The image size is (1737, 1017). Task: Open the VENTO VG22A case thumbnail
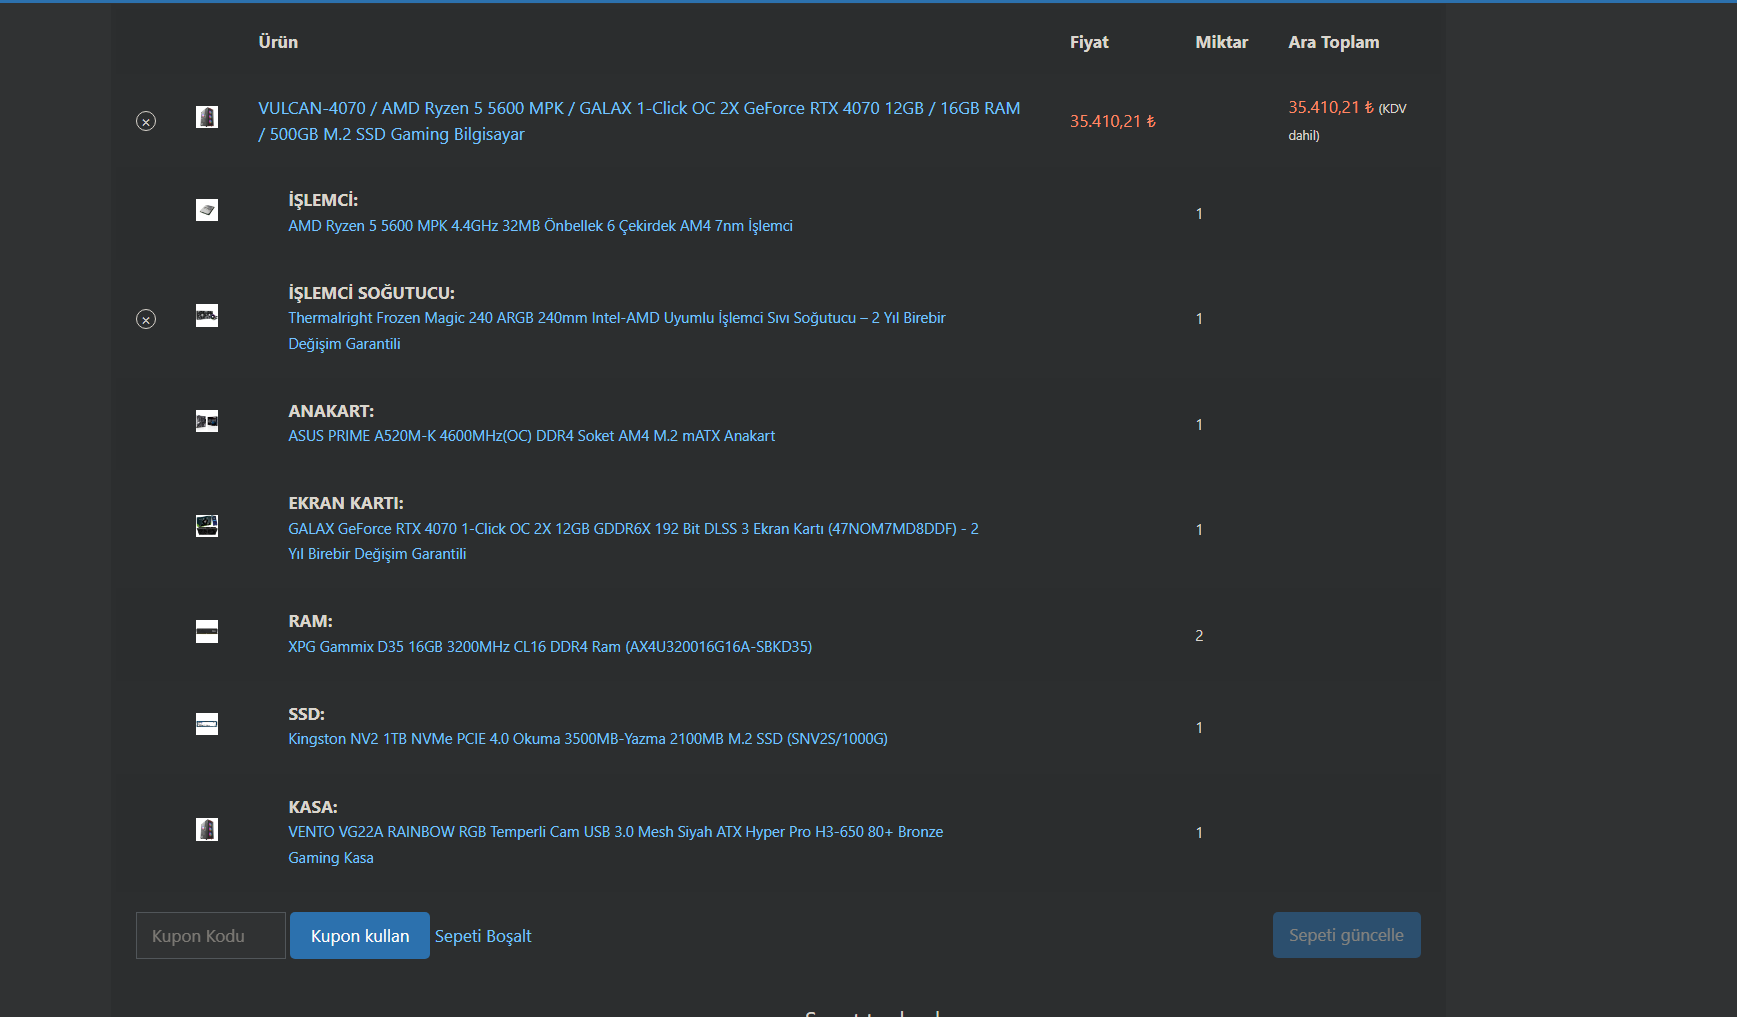coord(207,830)
